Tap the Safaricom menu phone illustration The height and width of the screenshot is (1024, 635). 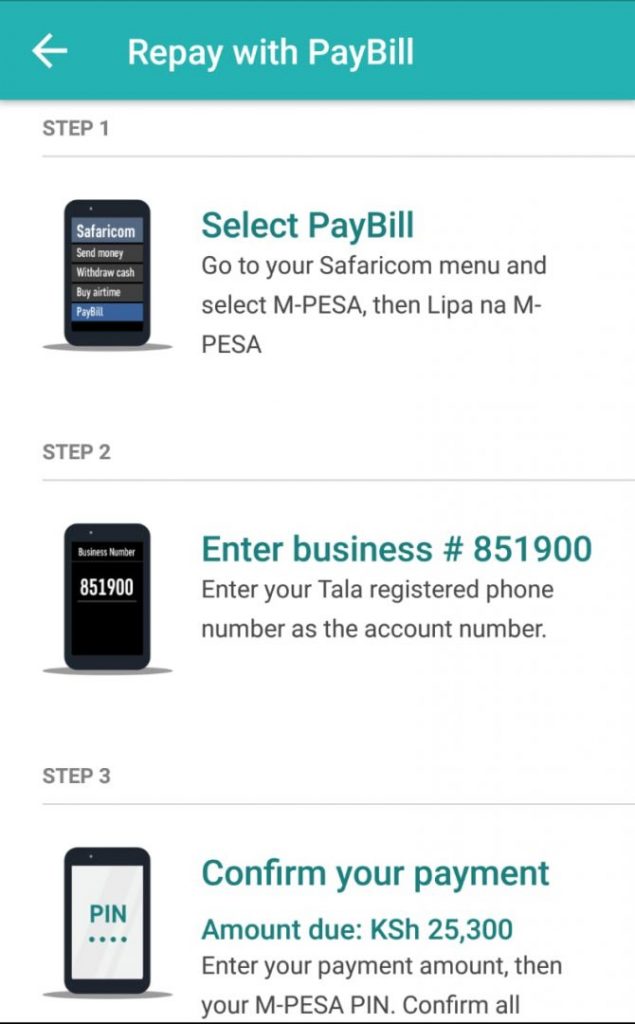pyautogui.click(x=106, y=272)
